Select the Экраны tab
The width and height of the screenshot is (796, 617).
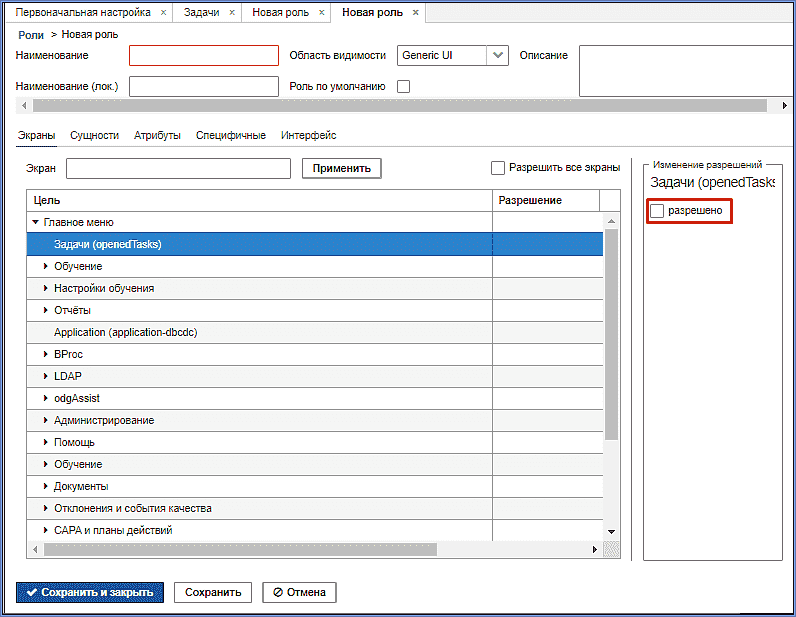[37, 136]
